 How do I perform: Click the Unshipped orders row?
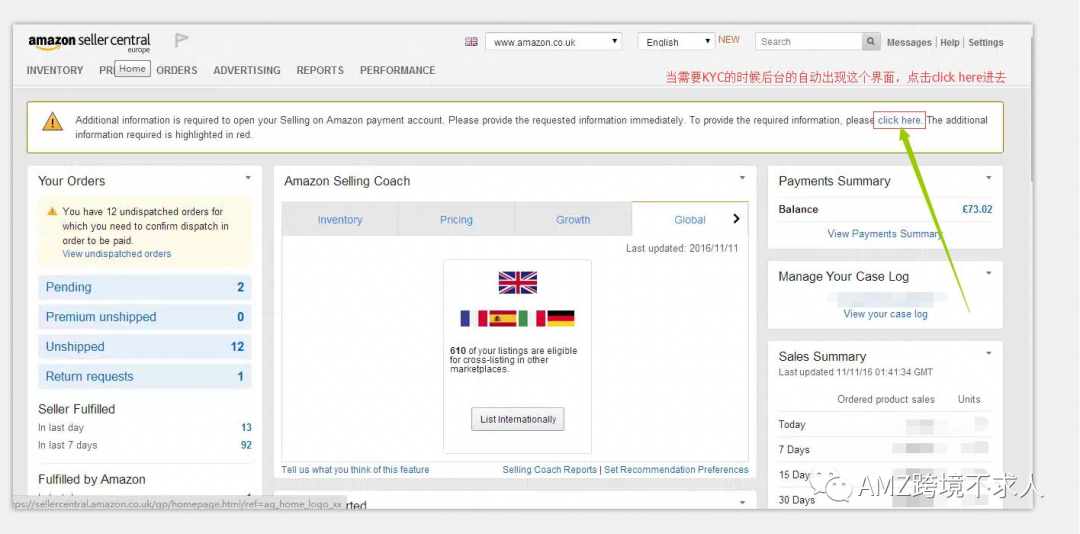145,347
